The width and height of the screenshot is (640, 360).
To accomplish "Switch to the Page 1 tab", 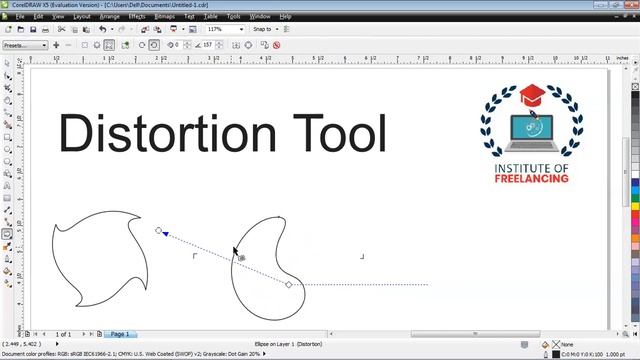I will pos(120,334).
